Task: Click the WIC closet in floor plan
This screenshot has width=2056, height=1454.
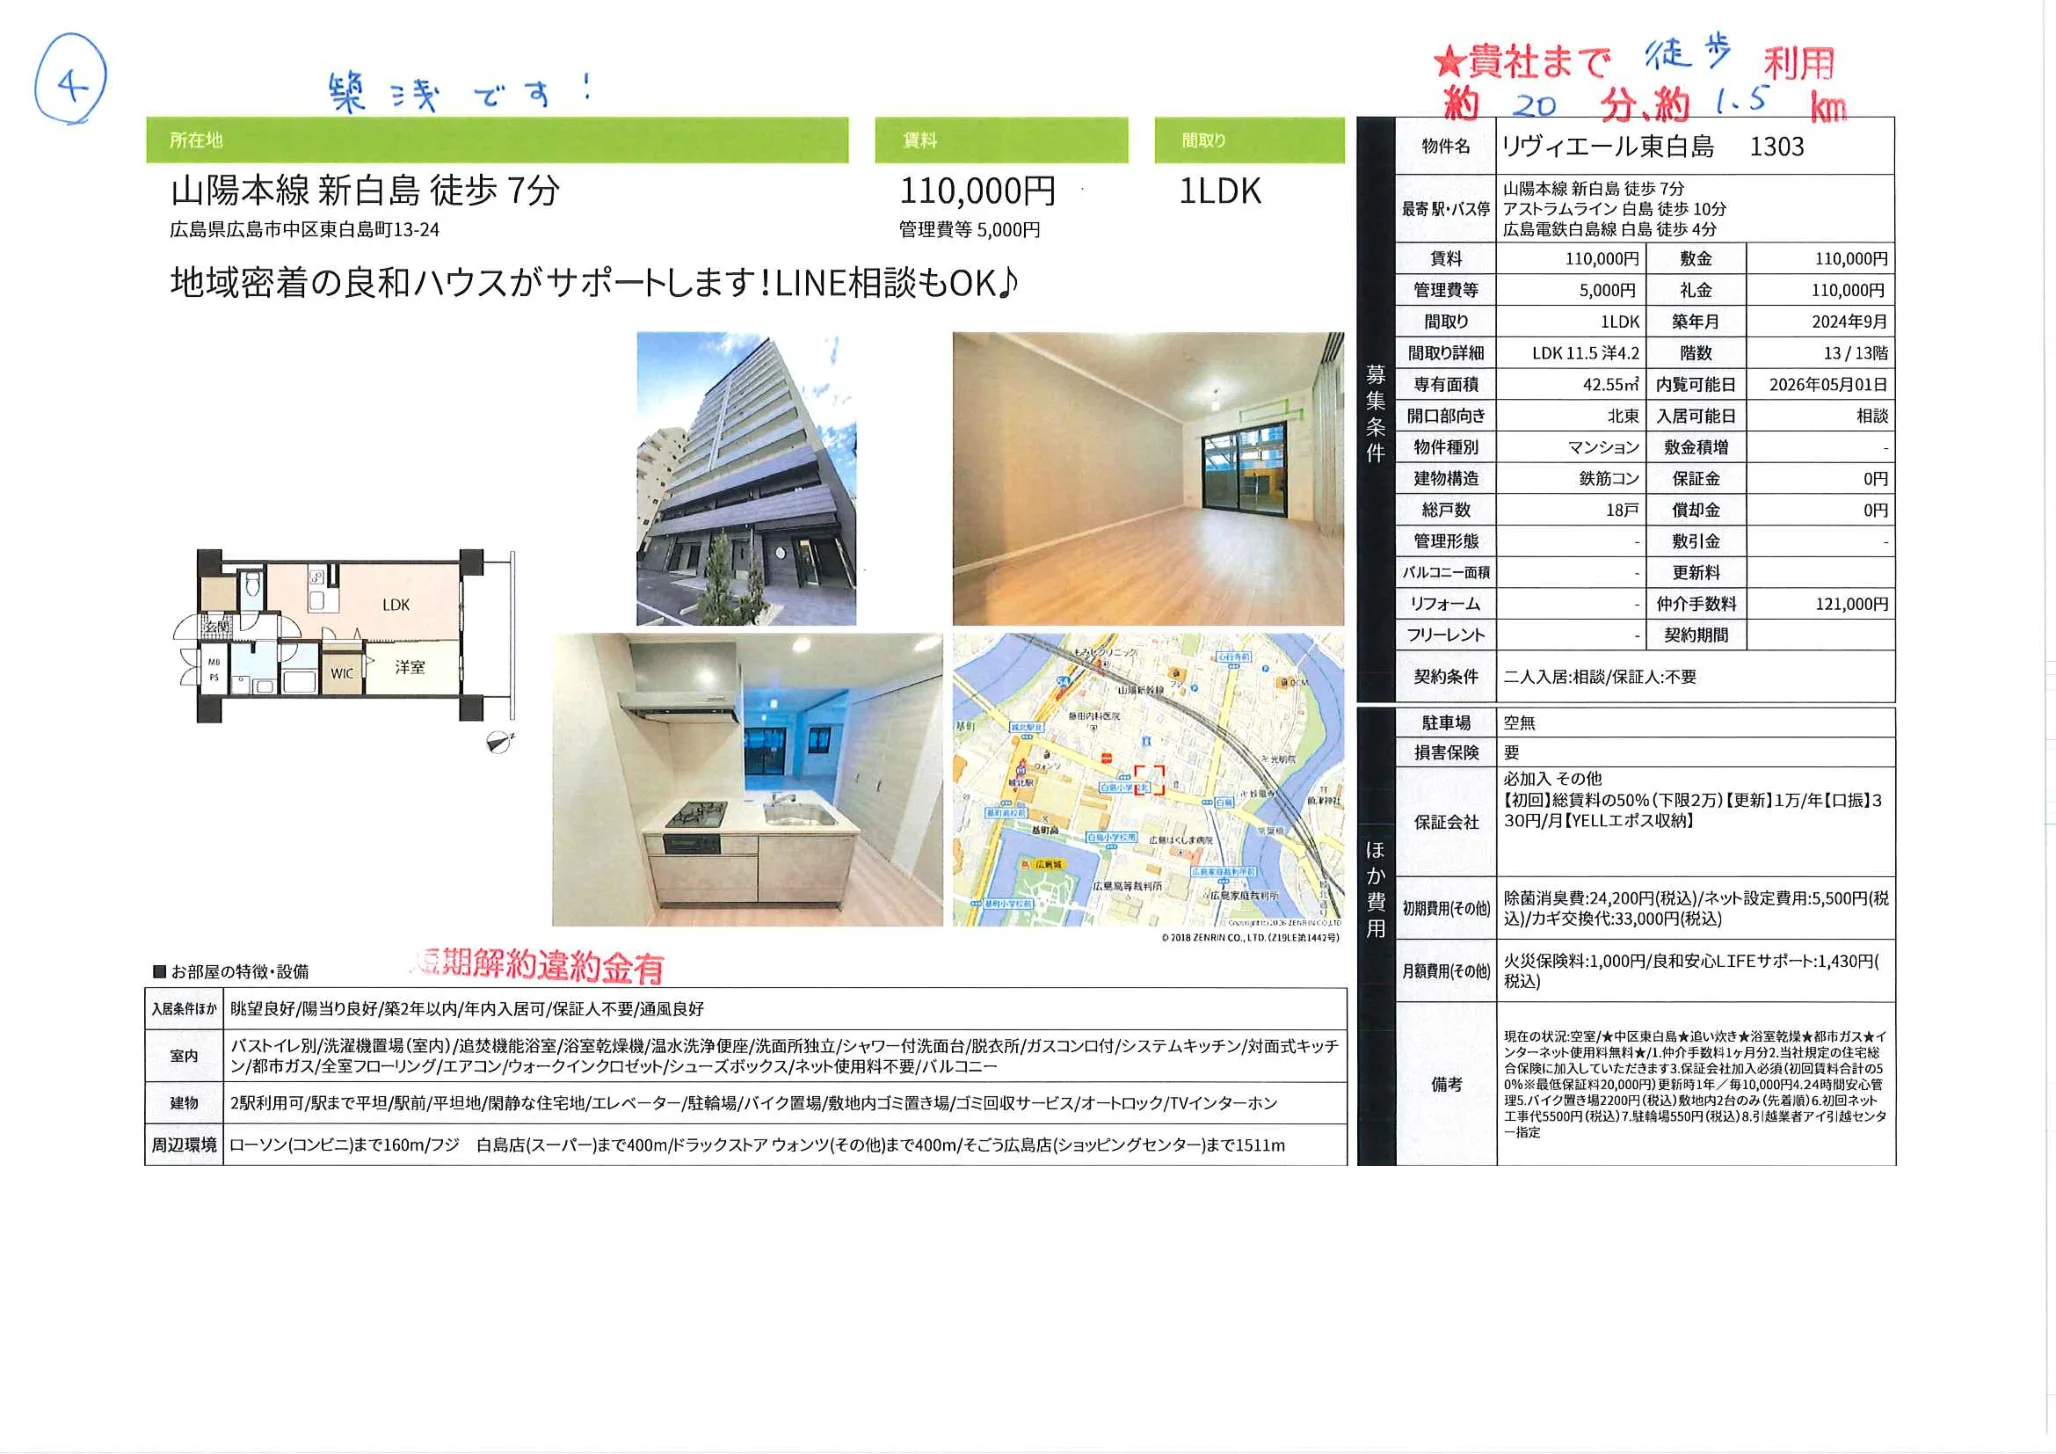Action: tap(342, 673)
